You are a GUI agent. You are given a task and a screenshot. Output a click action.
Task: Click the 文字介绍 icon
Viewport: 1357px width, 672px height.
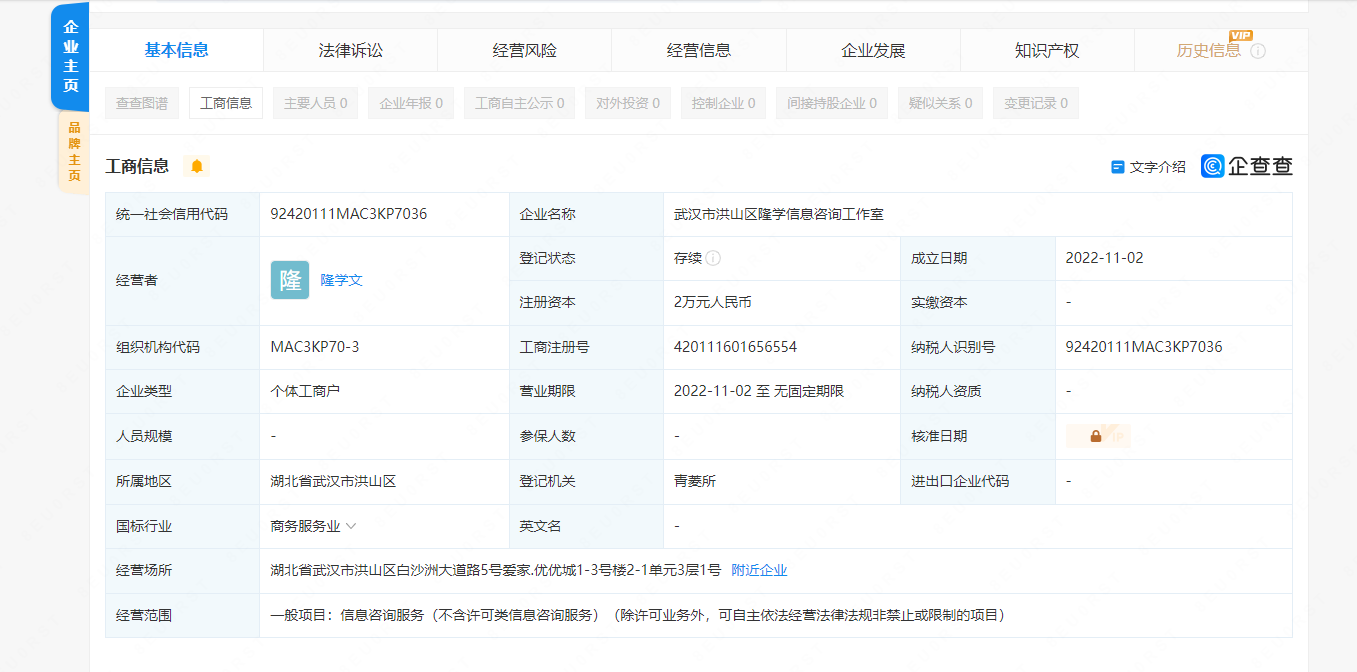(x=1118, y=167)
